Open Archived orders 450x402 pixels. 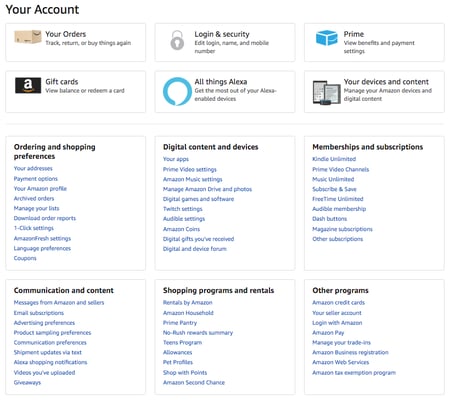(x=34, y=198)
